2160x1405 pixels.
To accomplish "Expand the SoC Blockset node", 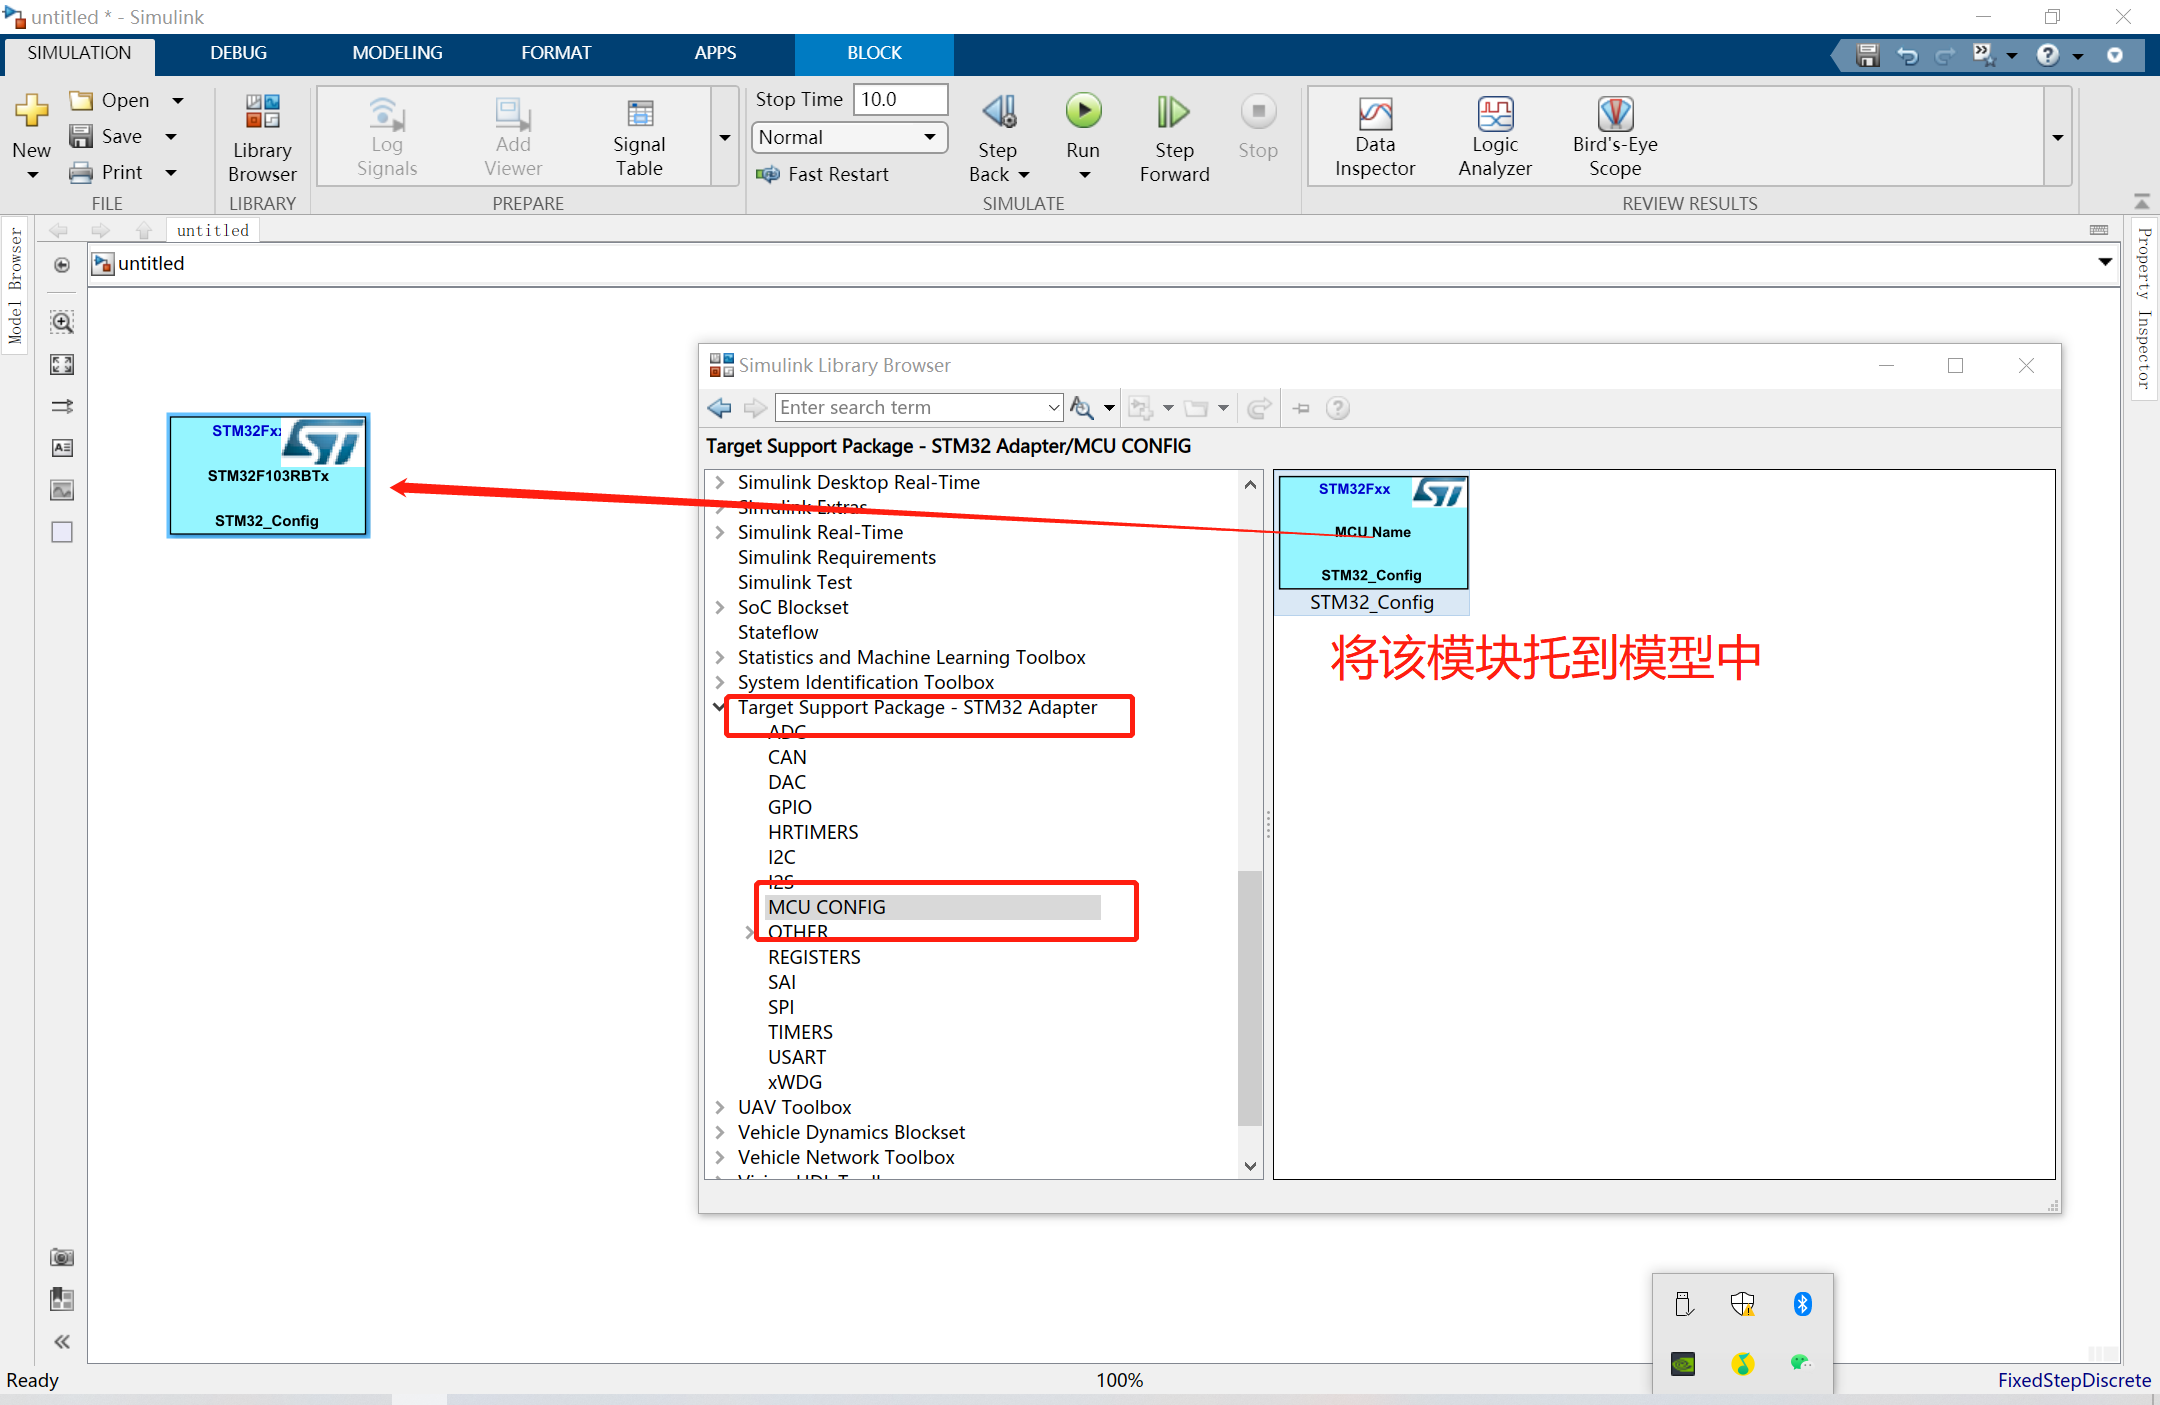I will tap(720, 607).
